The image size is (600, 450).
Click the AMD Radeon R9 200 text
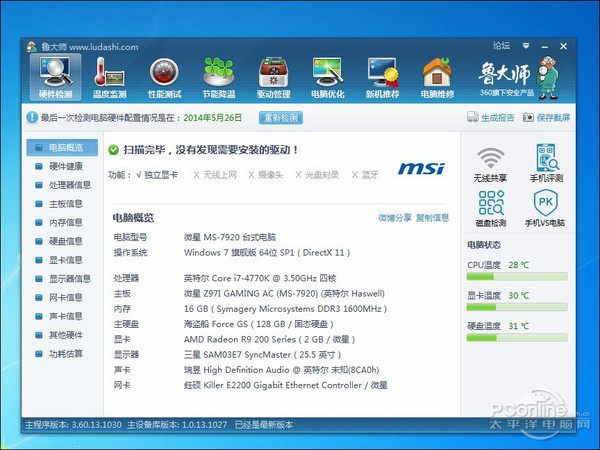click(x=269, y=339)
